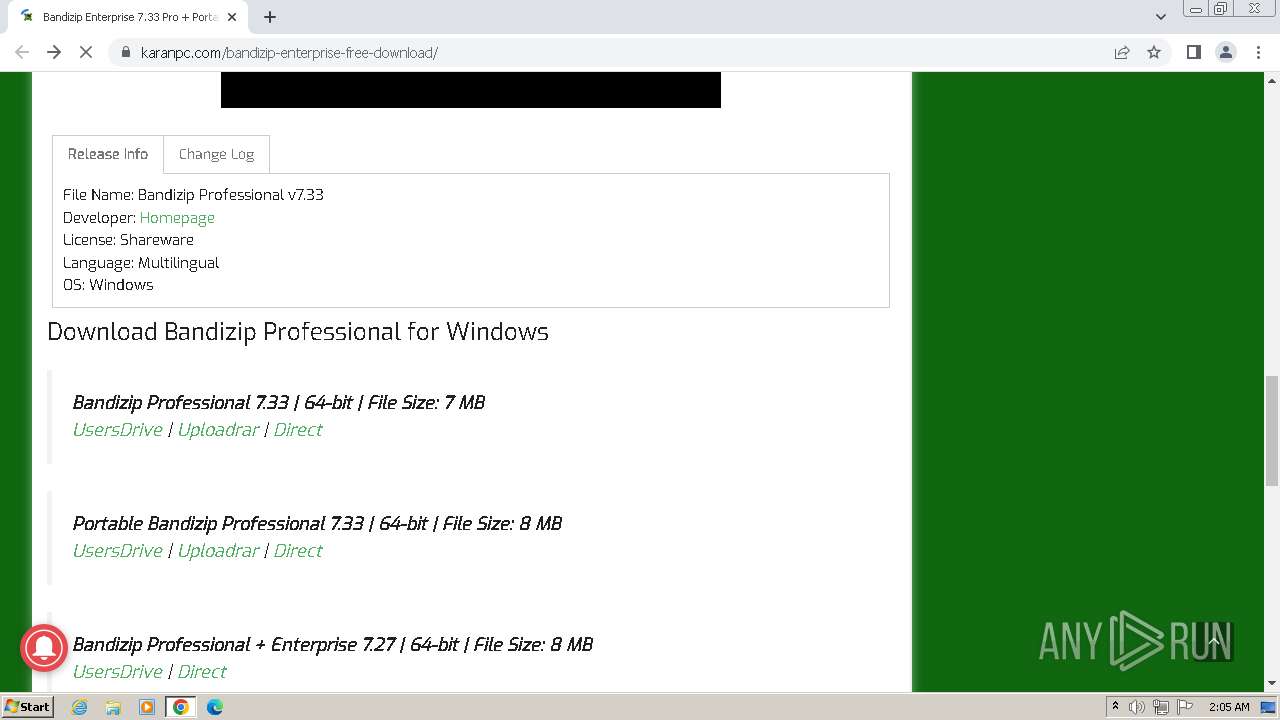
Task: Click the share page icon
Action: click(1122, 52)
